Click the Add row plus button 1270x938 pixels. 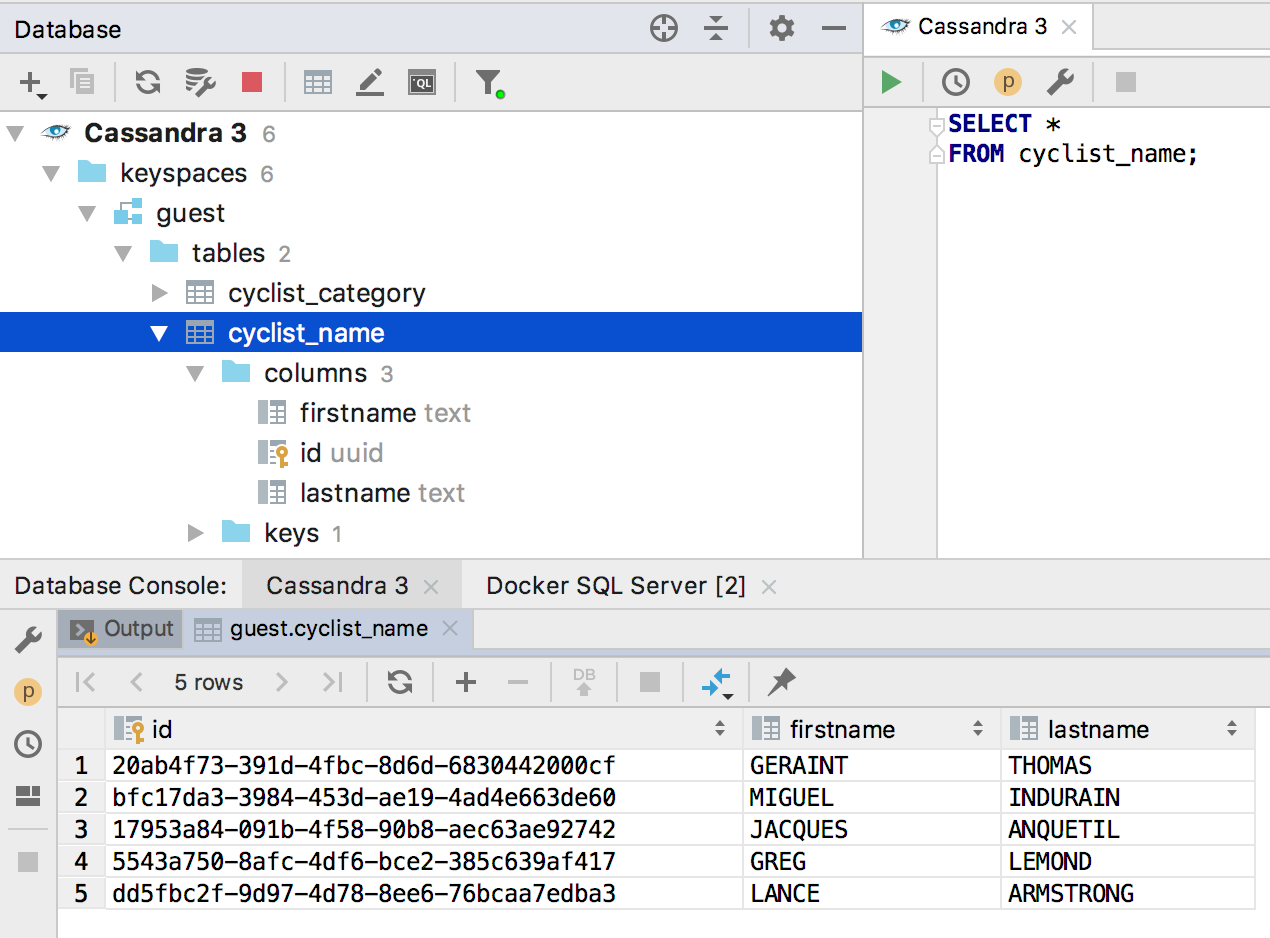[x=466, y=683]
